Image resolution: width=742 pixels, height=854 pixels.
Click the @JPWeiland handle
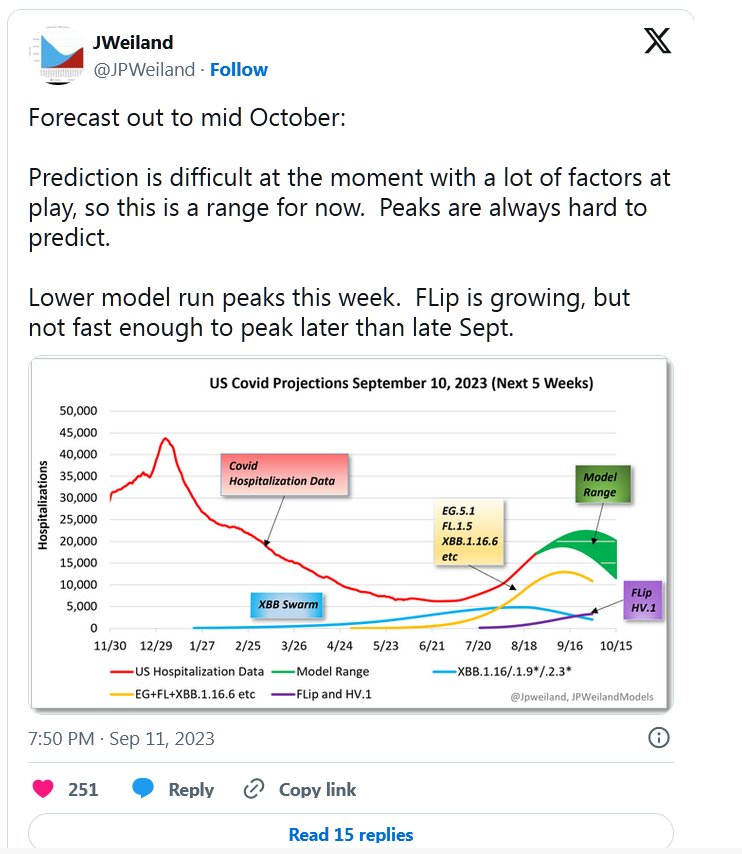tap(143, 69)
